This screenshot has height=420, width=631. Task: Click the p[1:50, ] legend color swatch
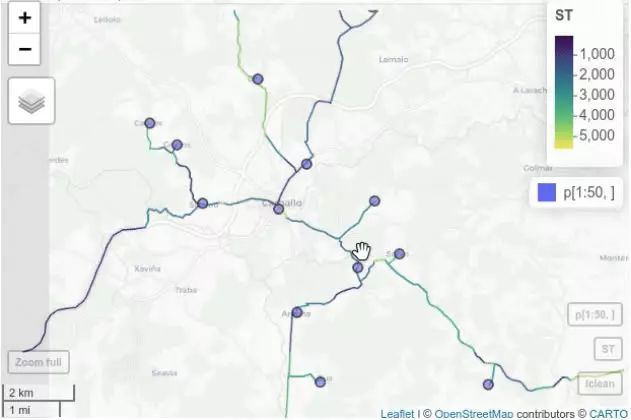[x=547, y=192]
